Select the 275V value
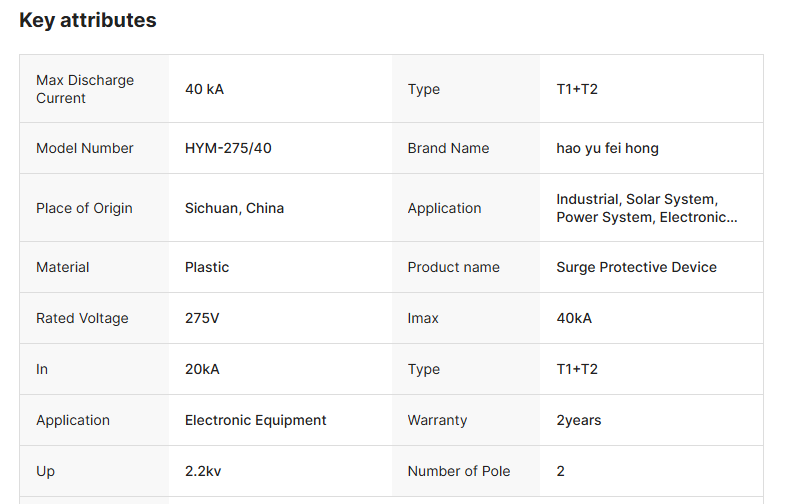The height and width of the screenshot is (504, 795). [202, 318]
